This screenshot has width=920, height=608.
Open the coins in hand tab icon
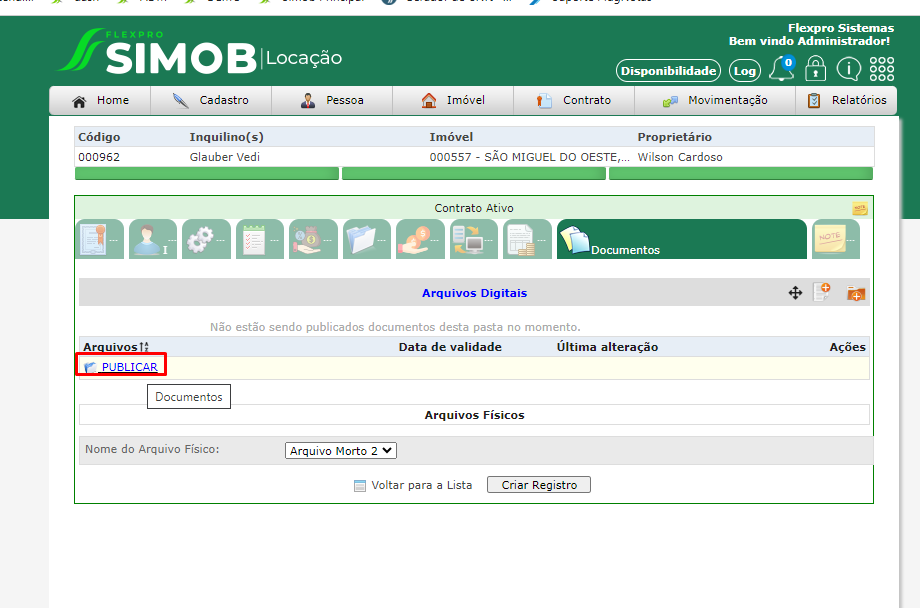(420, 239)
